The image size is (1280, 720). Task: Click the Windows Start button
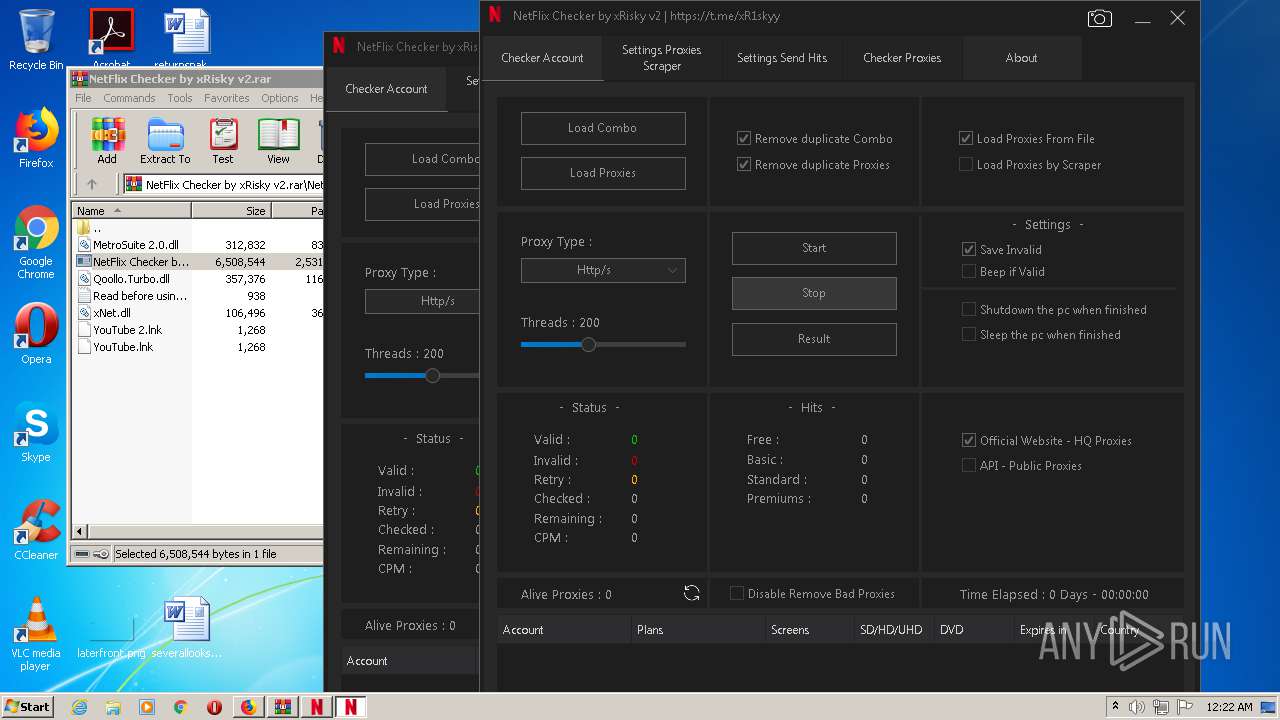[27, 707]
